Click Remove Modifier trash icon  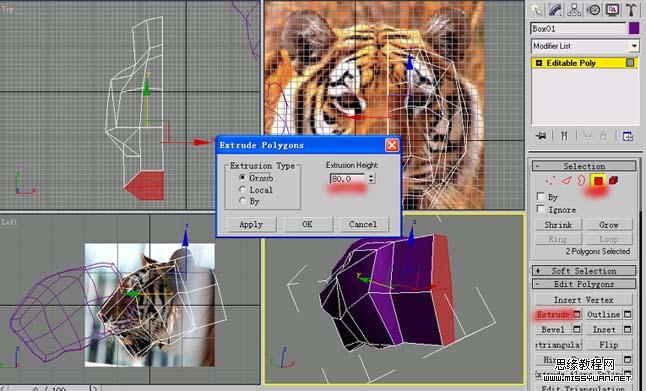604,136
